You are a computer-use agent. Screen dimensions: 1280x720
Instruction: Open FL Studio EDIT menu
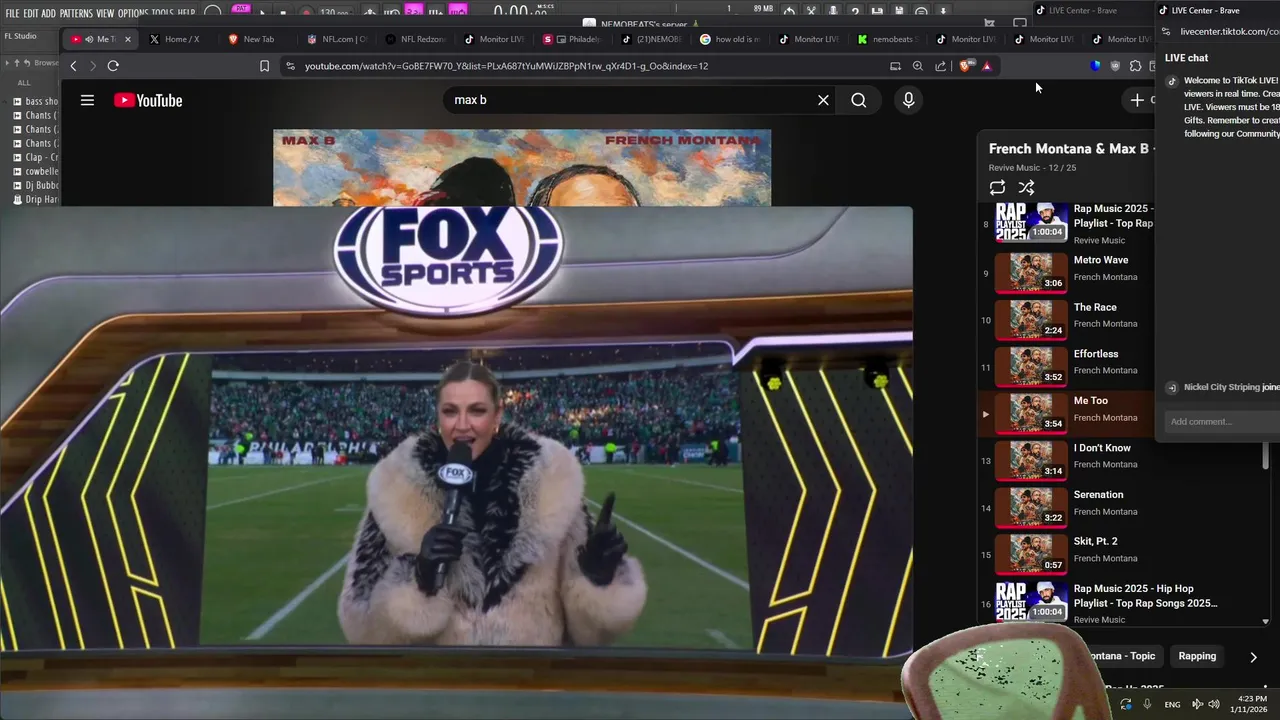(30, 13)
